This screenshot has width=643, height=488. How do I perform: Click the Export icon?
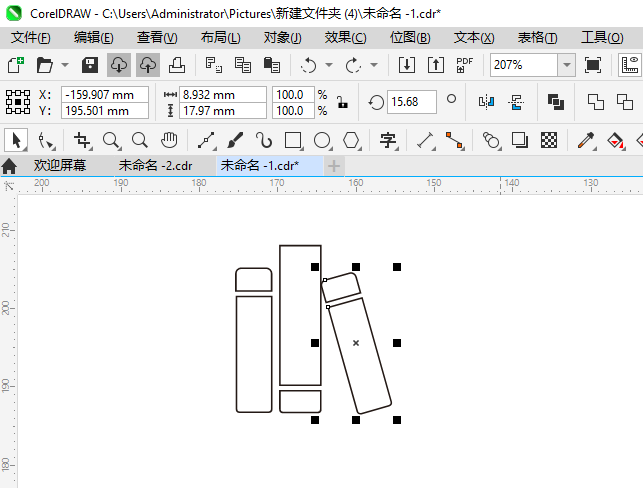pyautogui.click(x=436, y=65)
